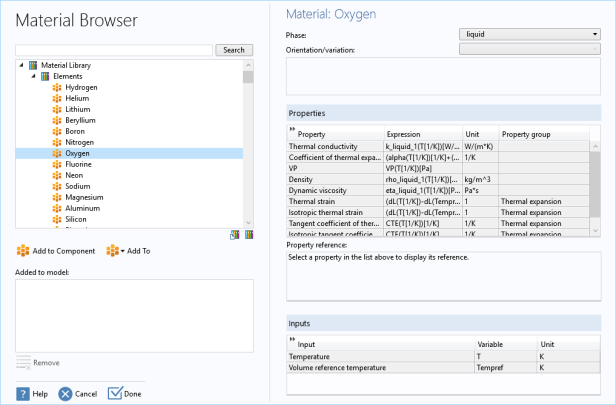Viewport: 616px width, 405px height.
Task: Open the Orientation/variation dropdown
Action: click(529, 48)
